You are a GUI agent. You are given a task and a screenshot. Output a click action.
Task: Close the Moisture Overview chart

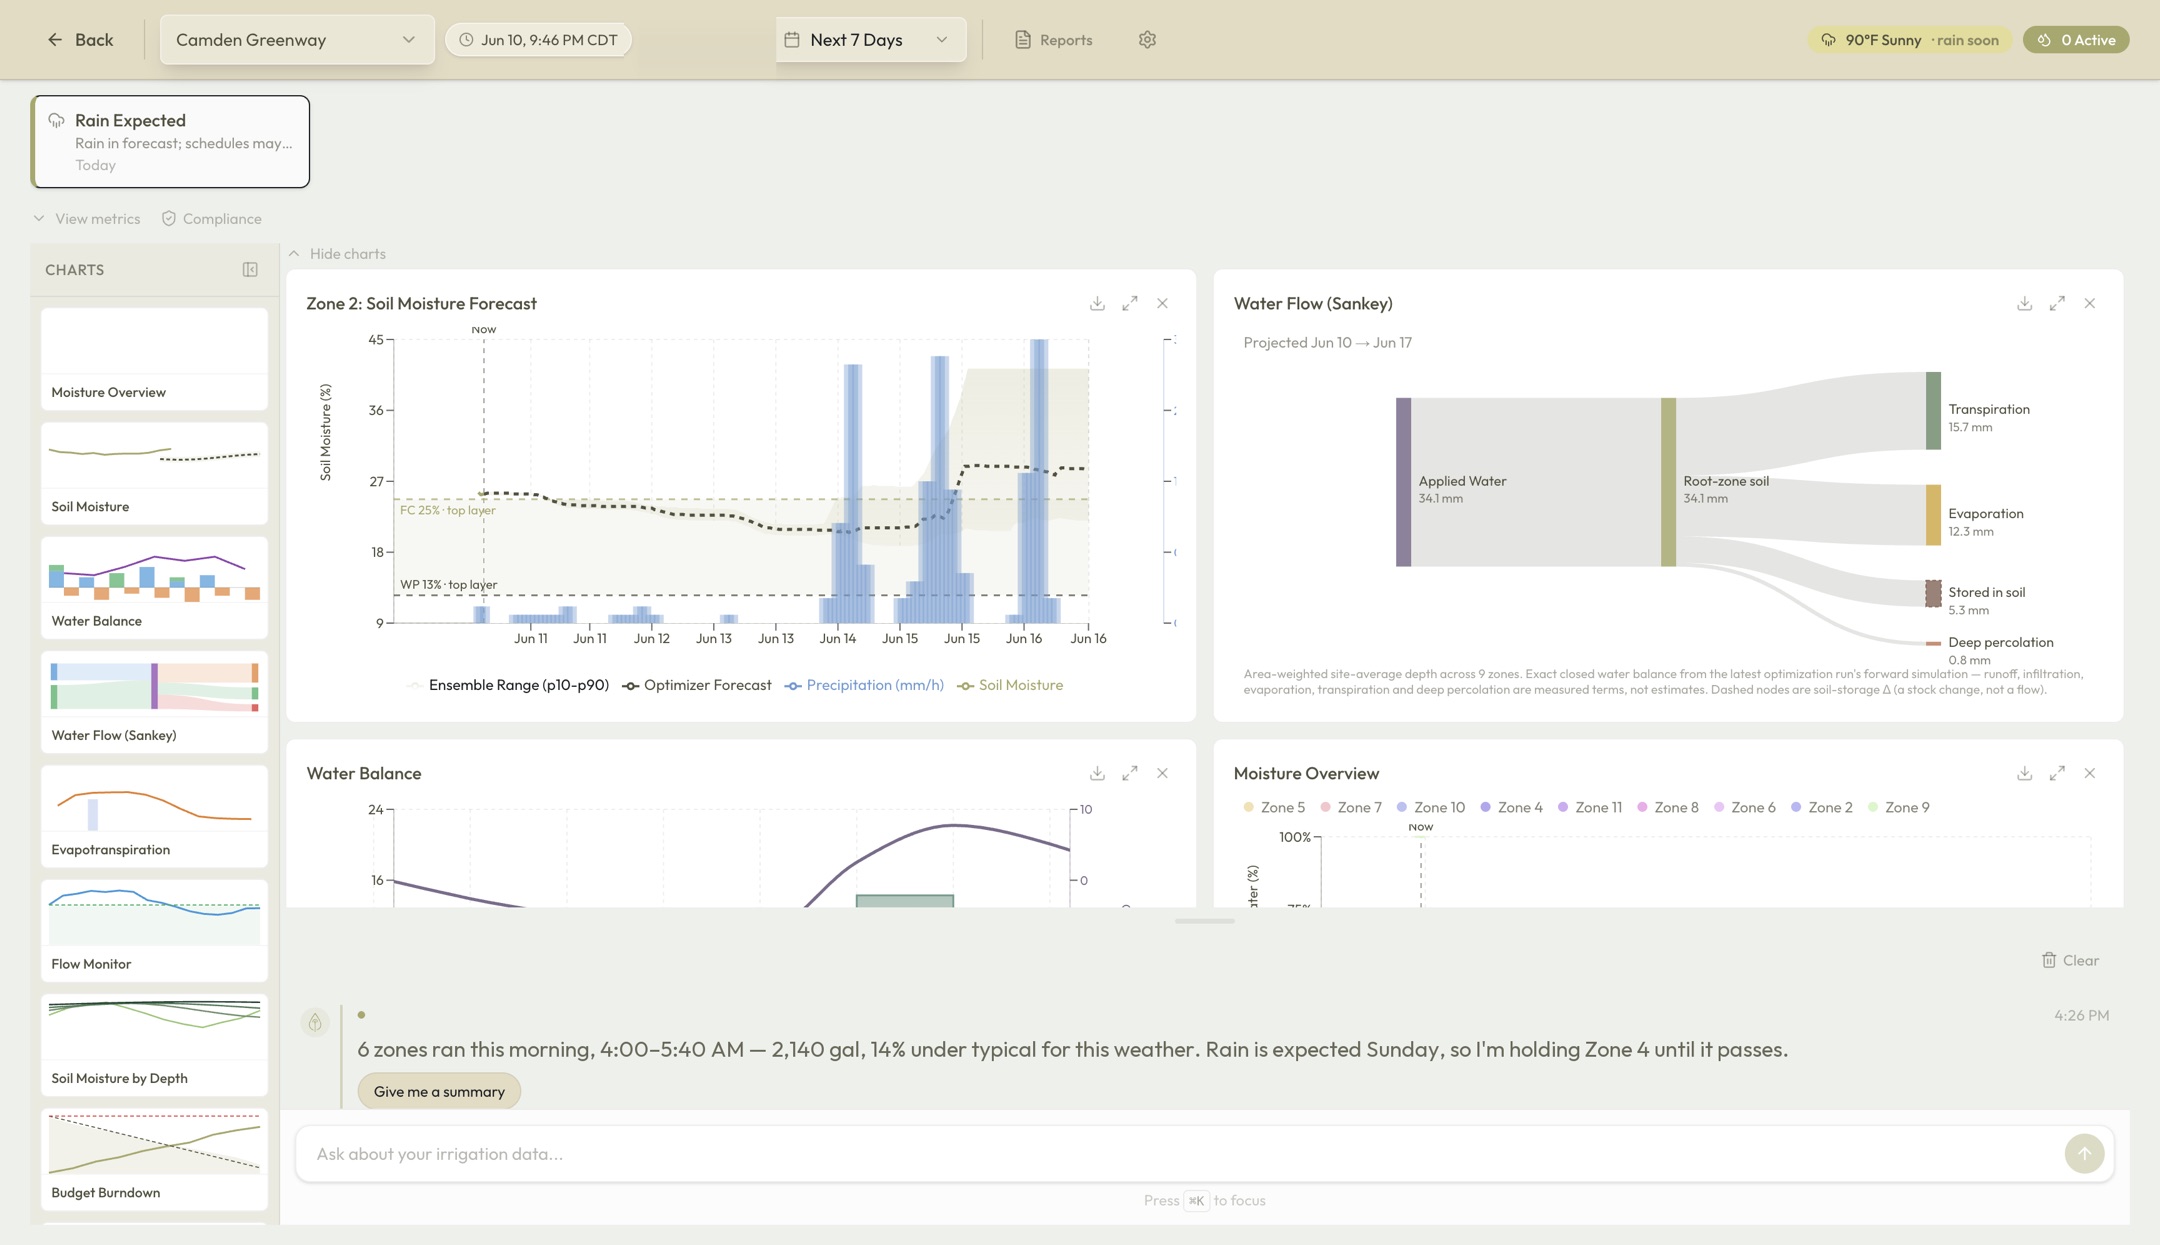click(2089, 773)
